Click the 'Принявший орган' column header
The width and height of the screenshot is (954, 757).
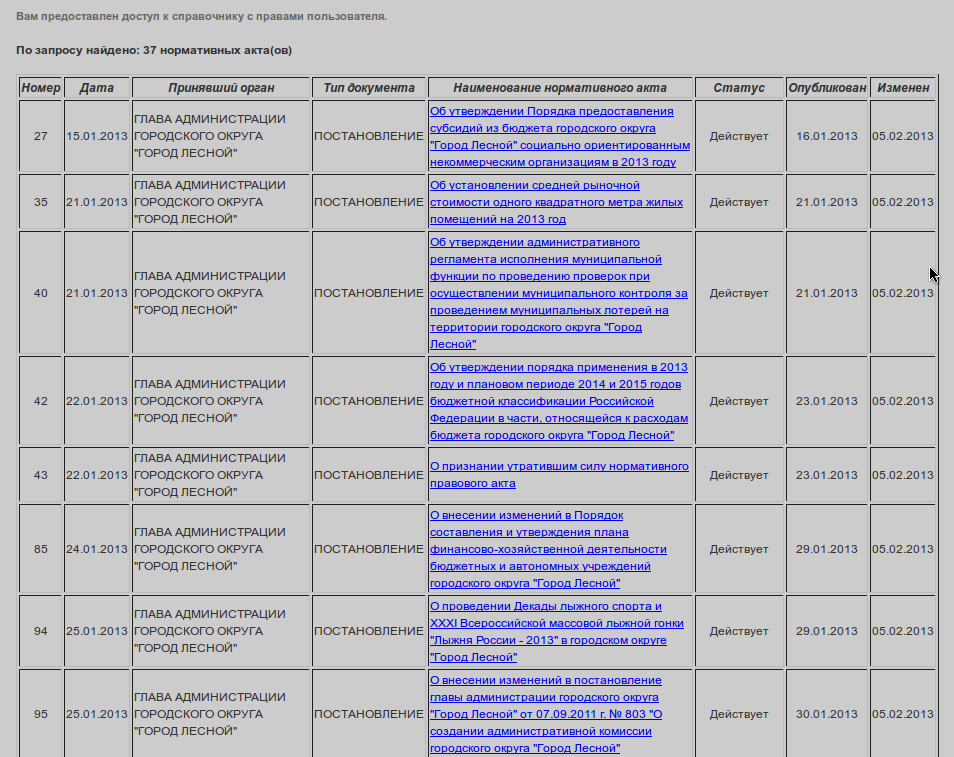point(221,88)
